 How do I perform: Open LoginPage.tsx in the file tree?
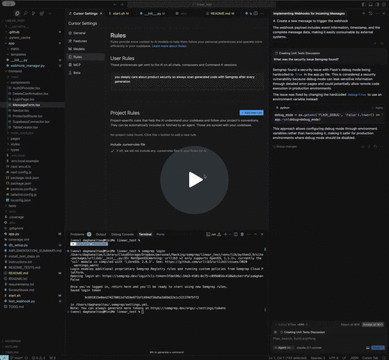coord(23,99)
